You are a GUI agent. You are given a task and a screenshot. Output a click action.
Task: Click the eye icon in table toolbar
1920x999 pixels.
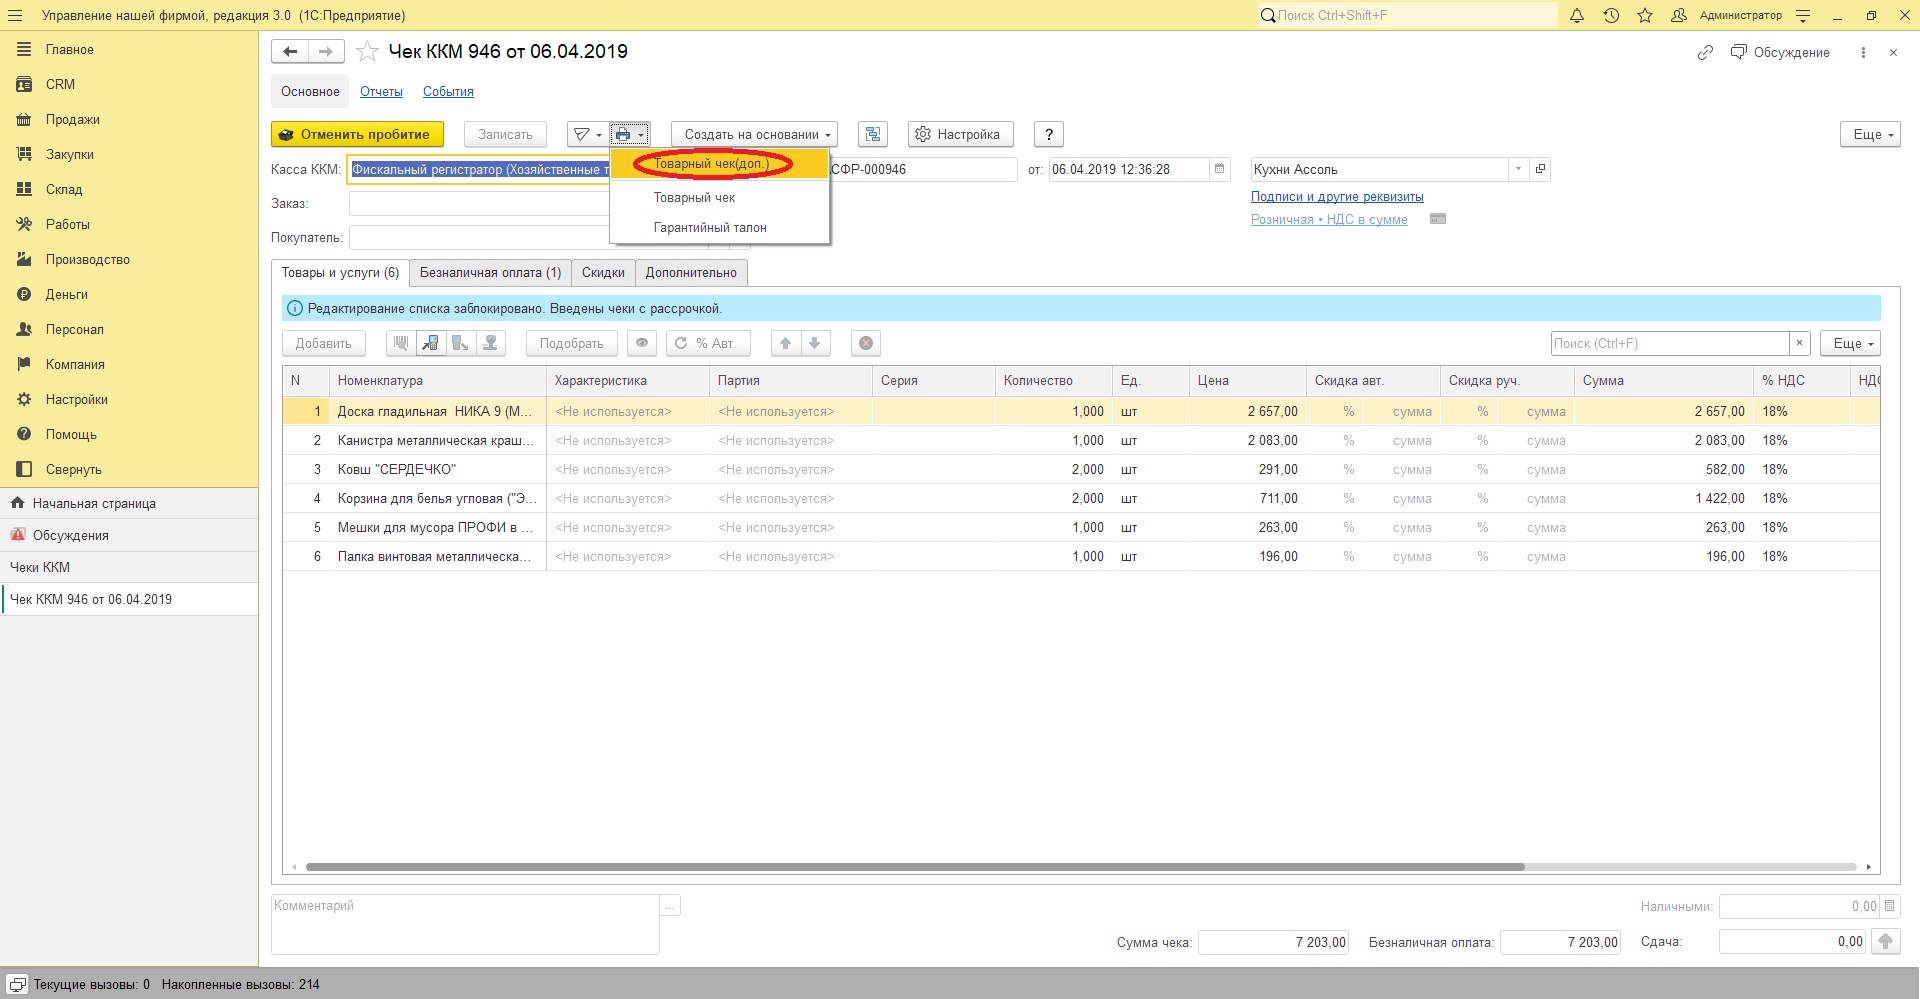point(642,343)
